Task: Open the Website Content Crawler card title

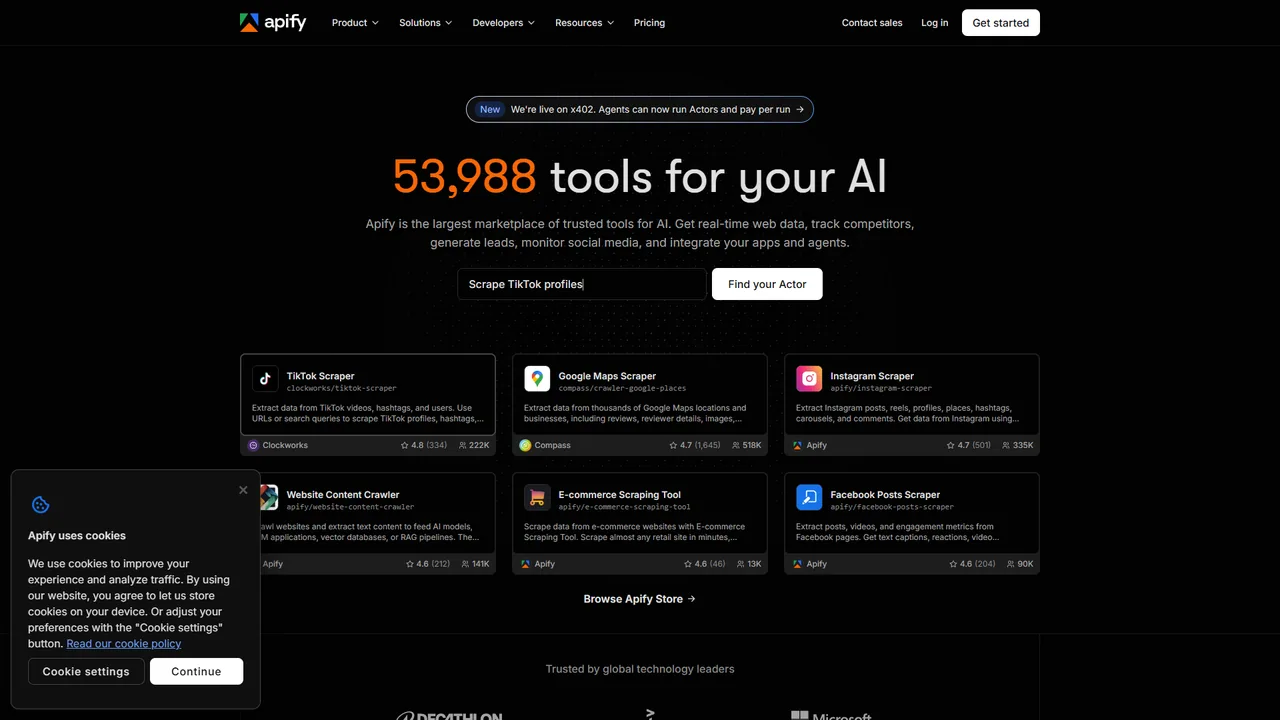Action: click(x=343, y=495)
